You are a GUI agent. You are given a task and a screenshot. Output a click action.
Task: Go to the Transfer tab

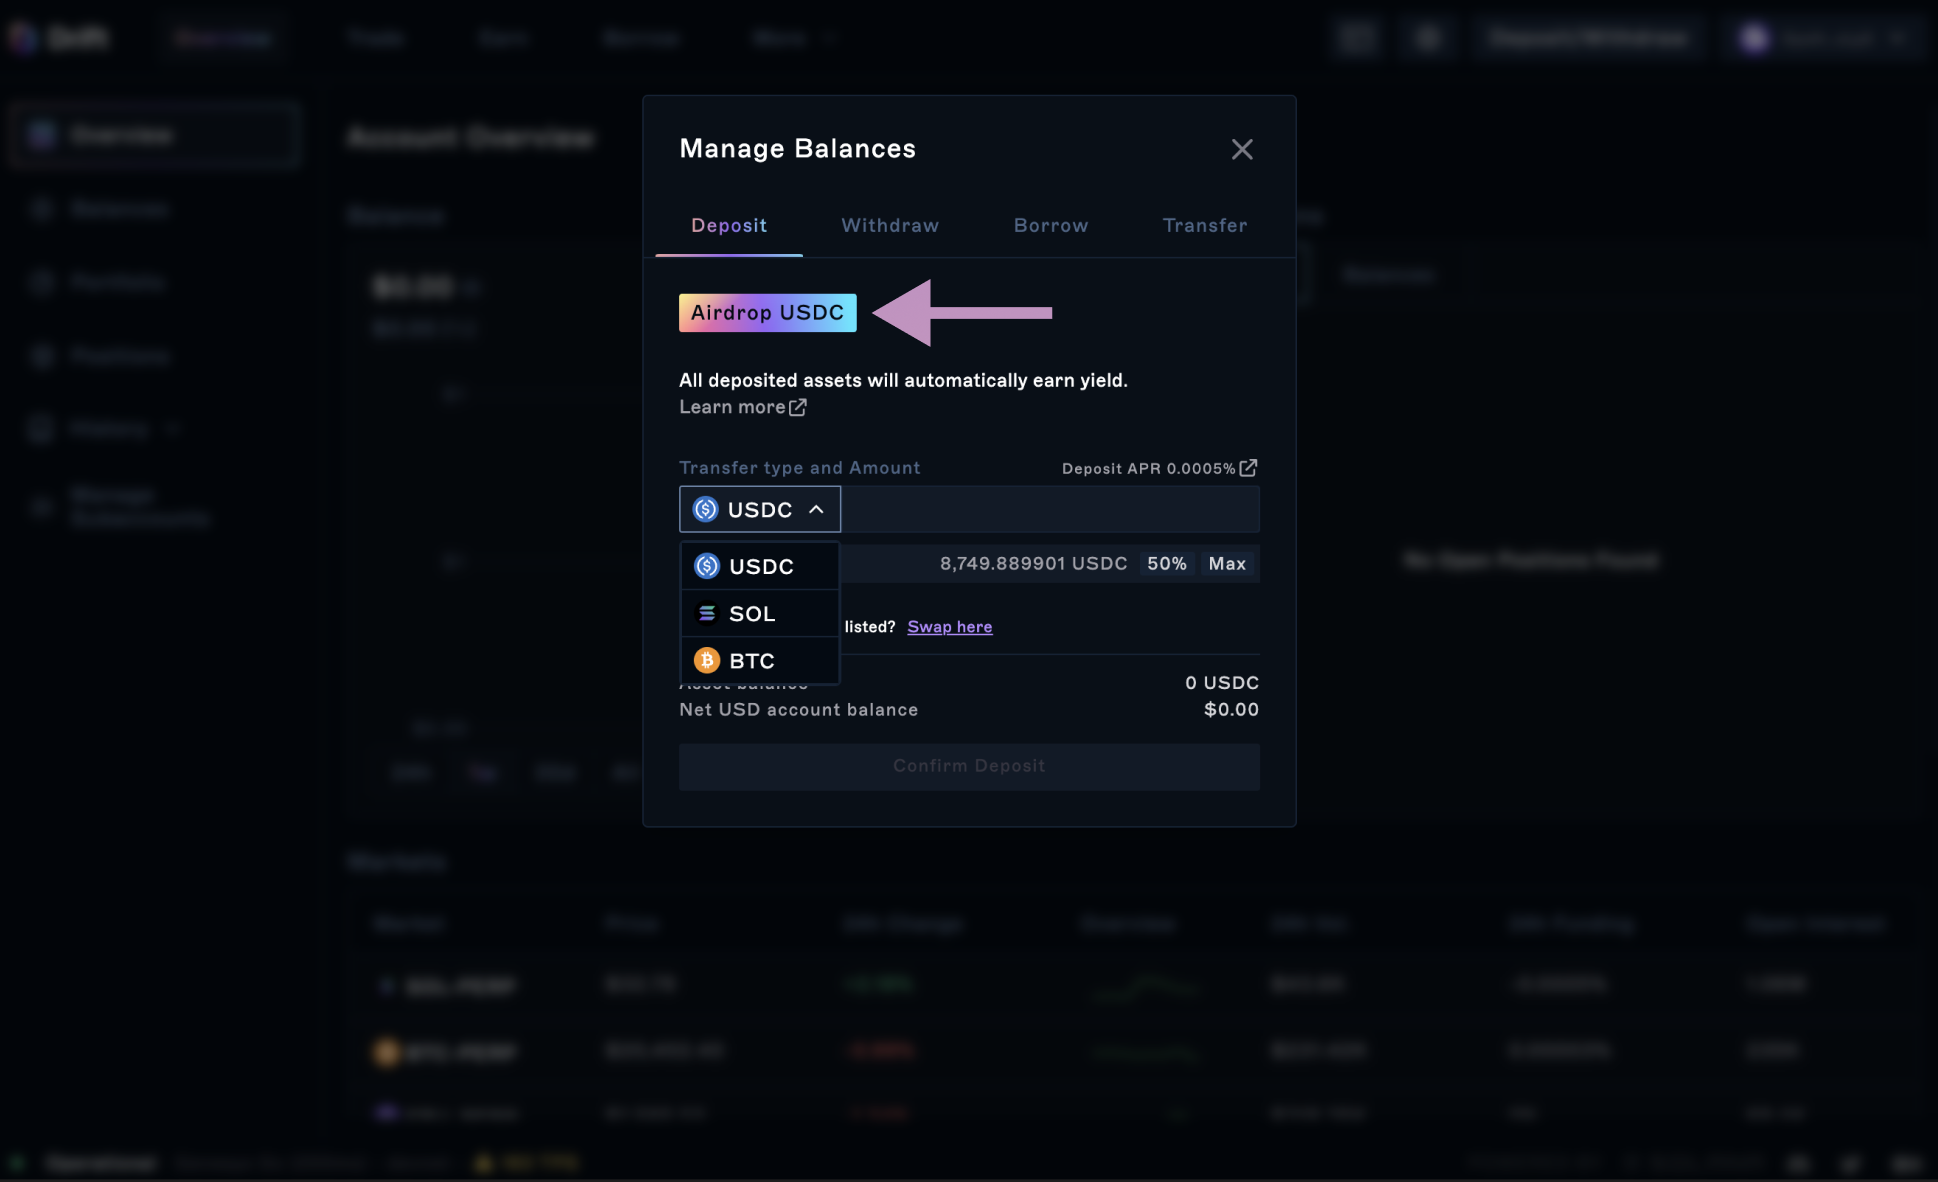pyautogui.click(x=1204, y=226)
